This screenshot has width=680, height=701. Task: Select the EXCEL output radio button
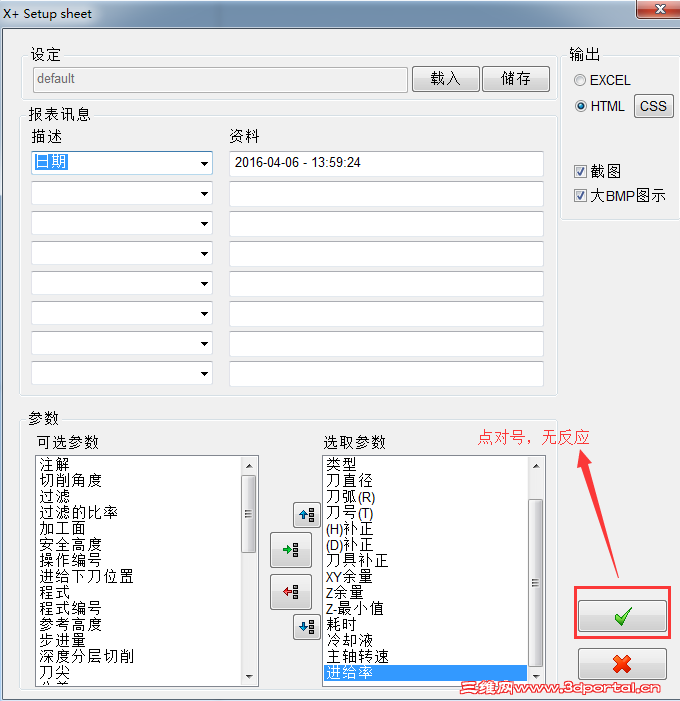[580, 80]
